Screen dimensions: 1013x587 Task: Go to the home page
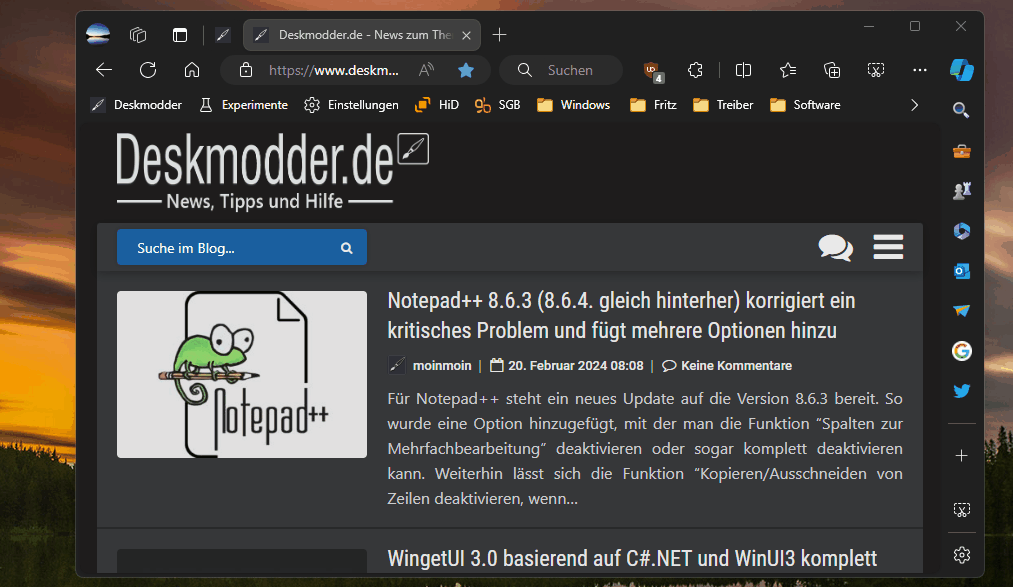click(x=192, y=70)
